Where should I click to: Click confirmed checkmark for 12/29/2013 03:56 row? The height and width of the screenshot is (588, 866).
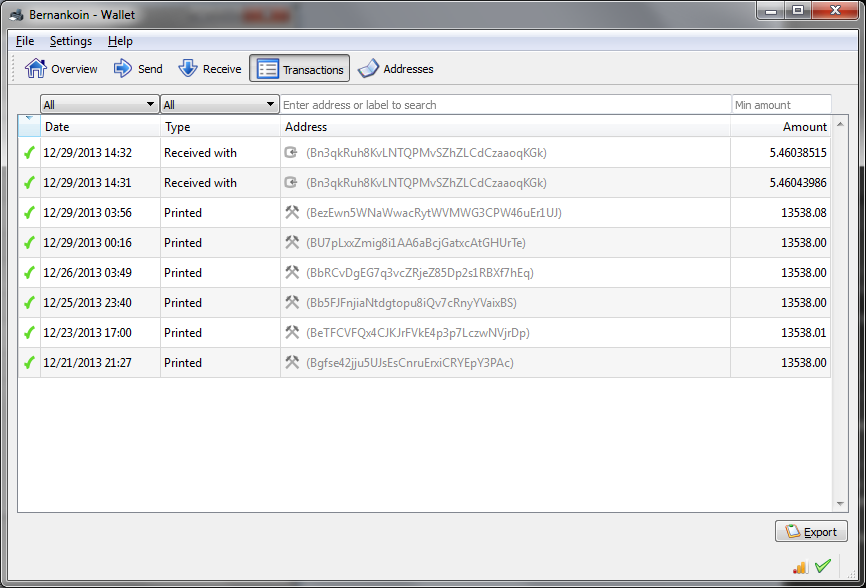[29, 212]
